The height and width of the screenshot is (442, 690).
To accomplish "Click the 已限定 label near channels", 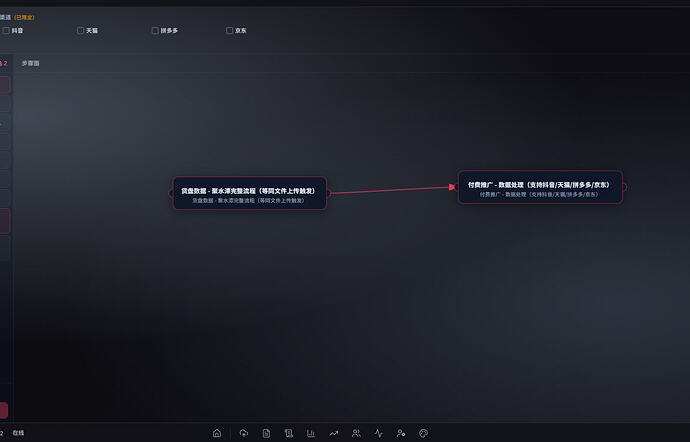I will tap(24, 17).
